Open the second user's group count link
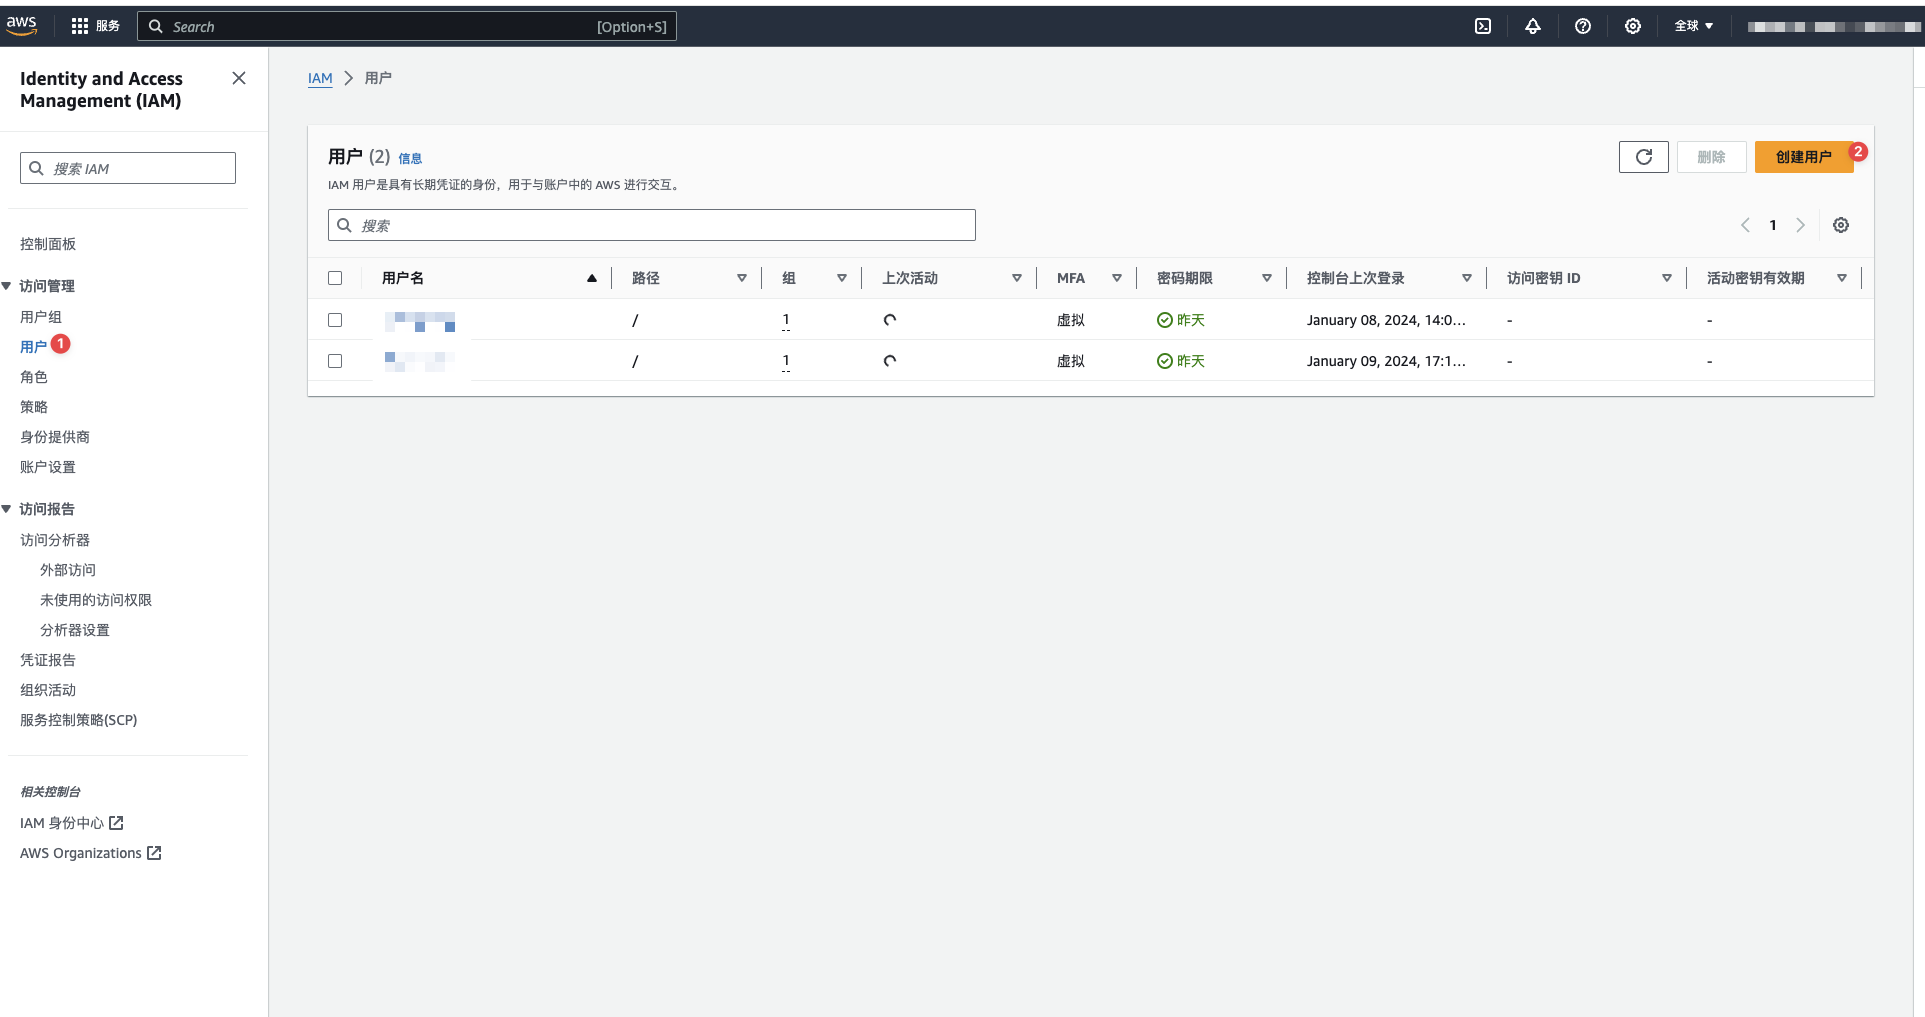 pos(786,361)
